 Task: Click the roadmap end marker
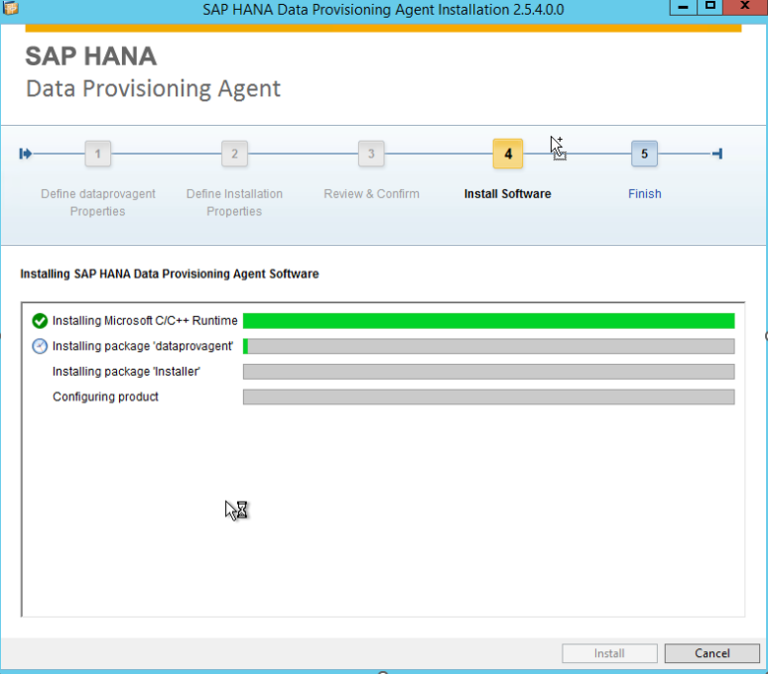[x=718, y=154]
